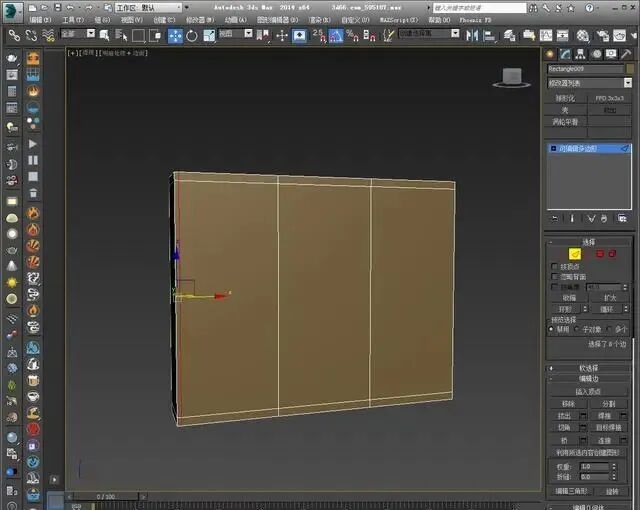Activate the Element sub-object level red icon
The width and height of the screenshot is (640, 510).
coord(612,254)
